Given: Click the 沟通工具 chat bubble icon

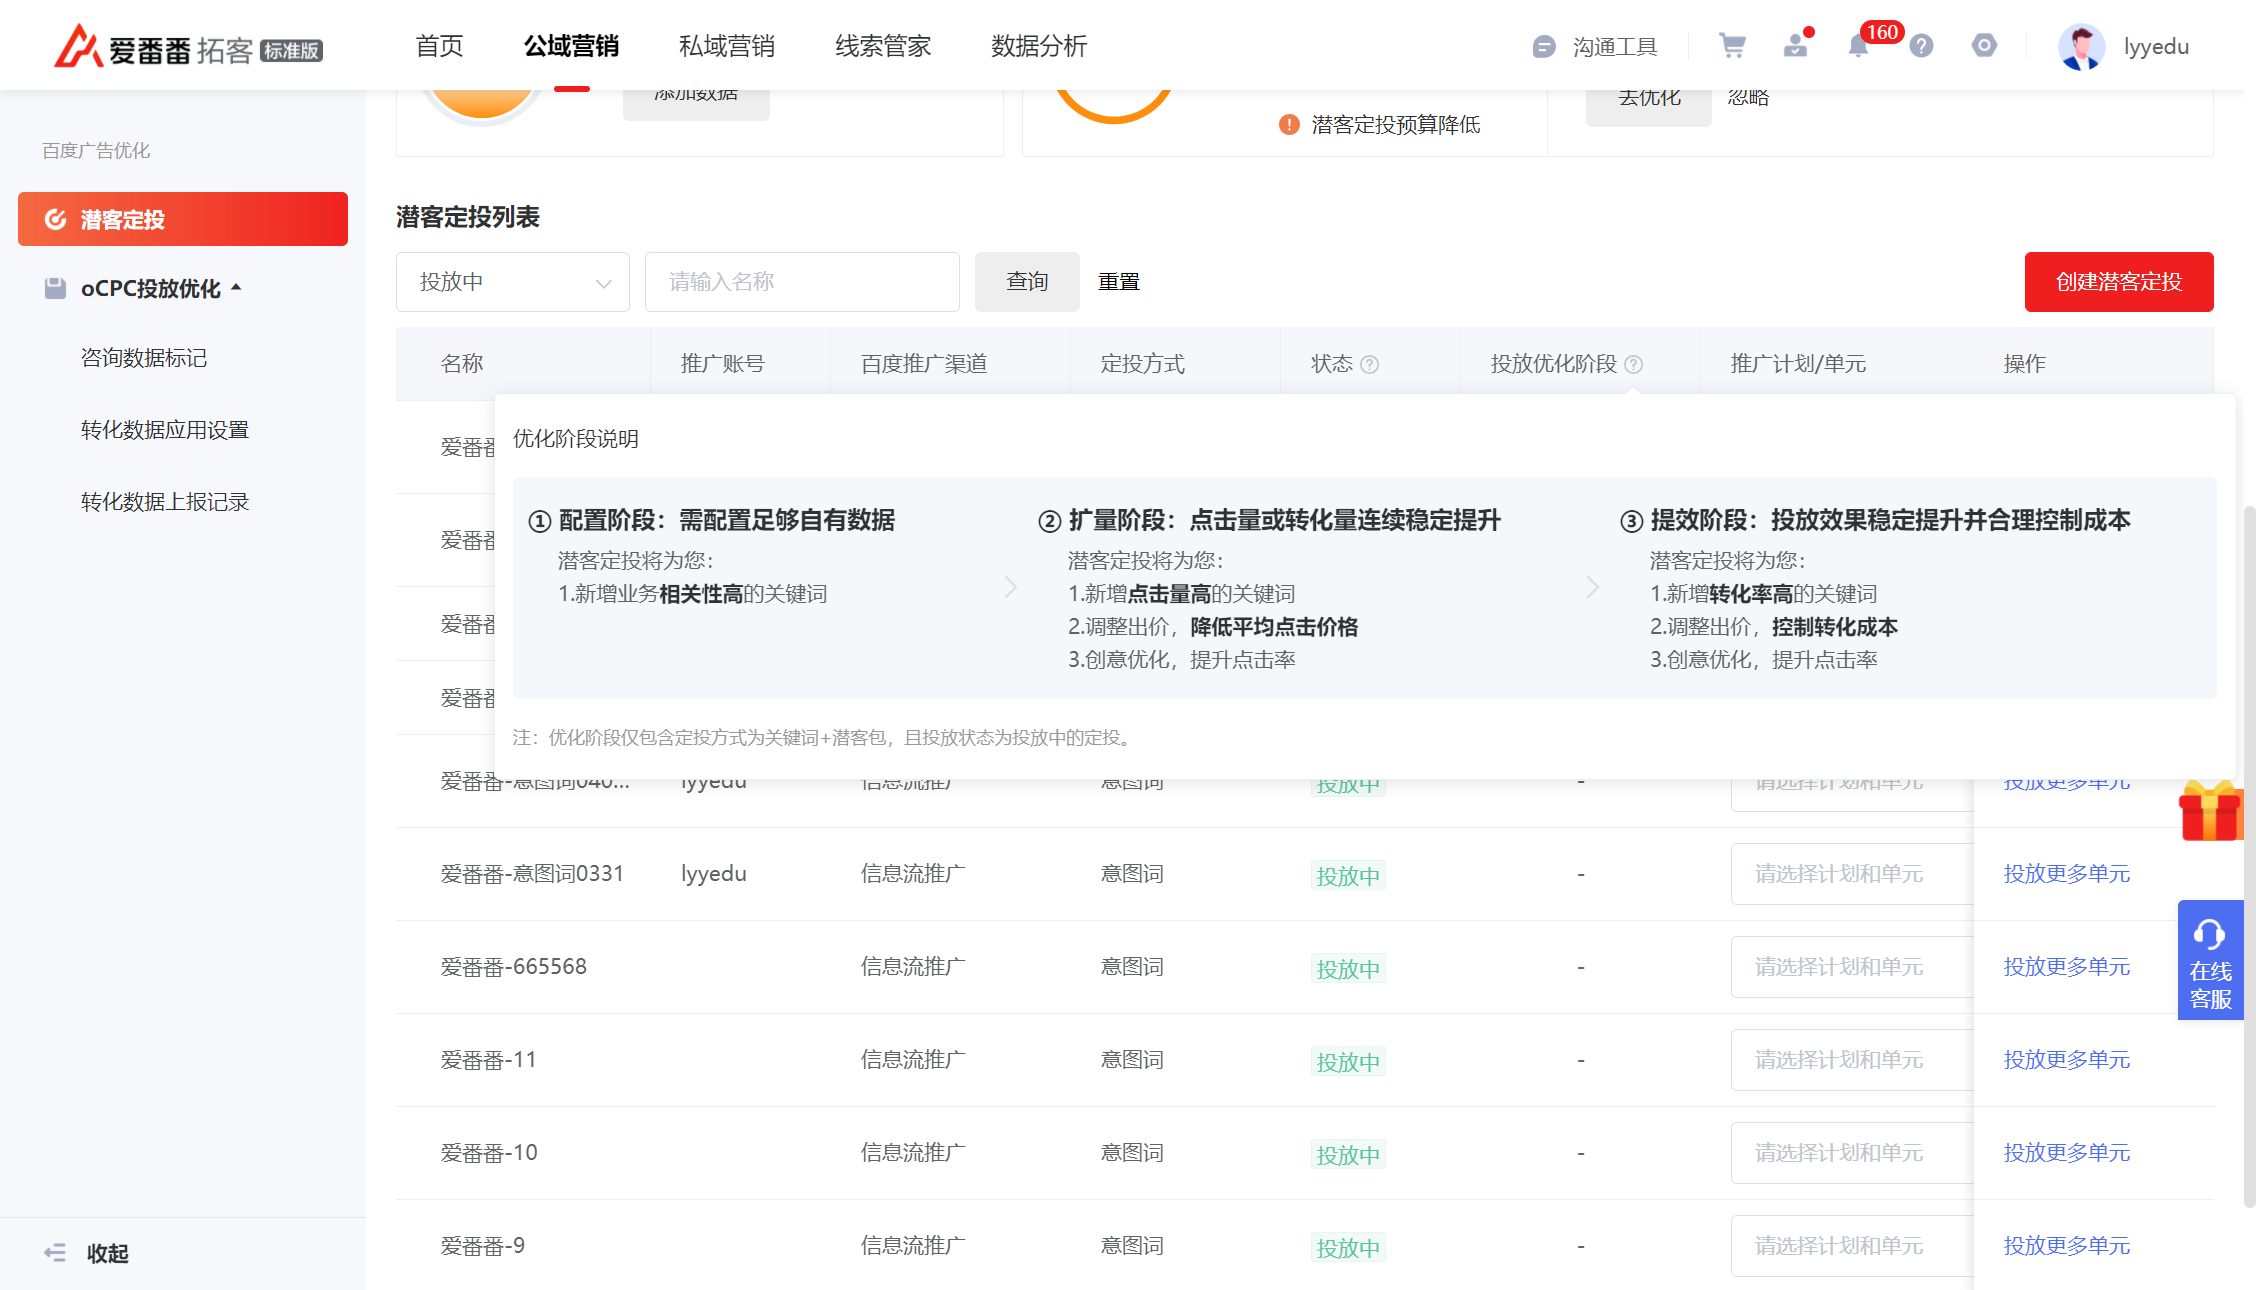Looking at the screenshot, I should [x=1544, y=46].
